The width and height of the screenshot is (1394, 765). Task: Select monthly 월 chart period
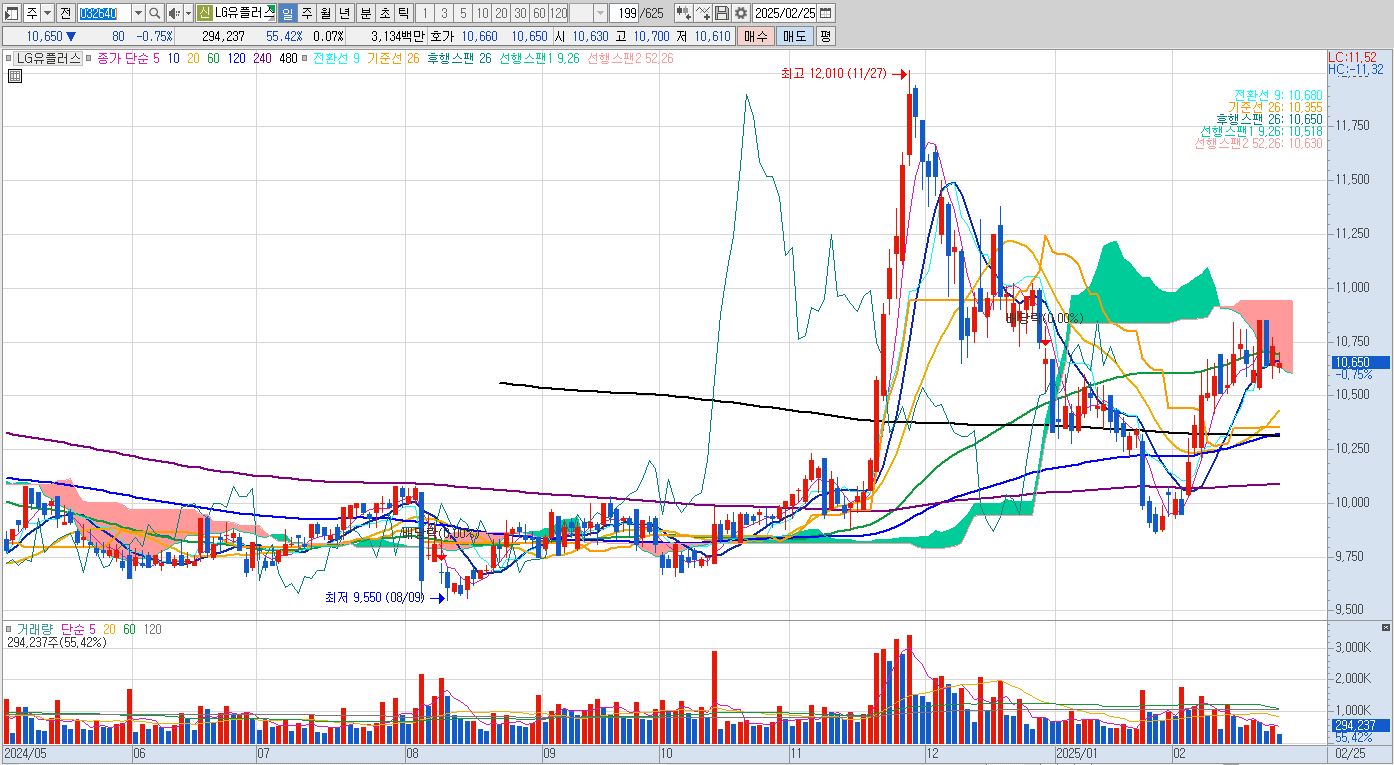tap(326, 13)
